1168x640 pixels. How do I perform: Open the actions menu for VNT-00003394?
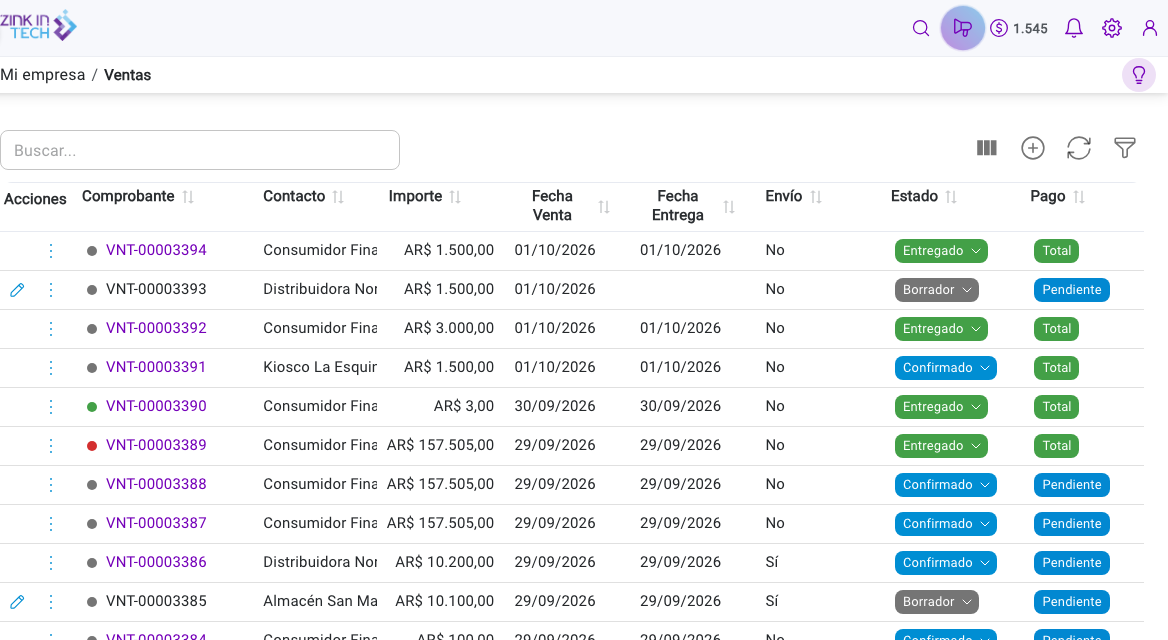(x=51, y=250)
